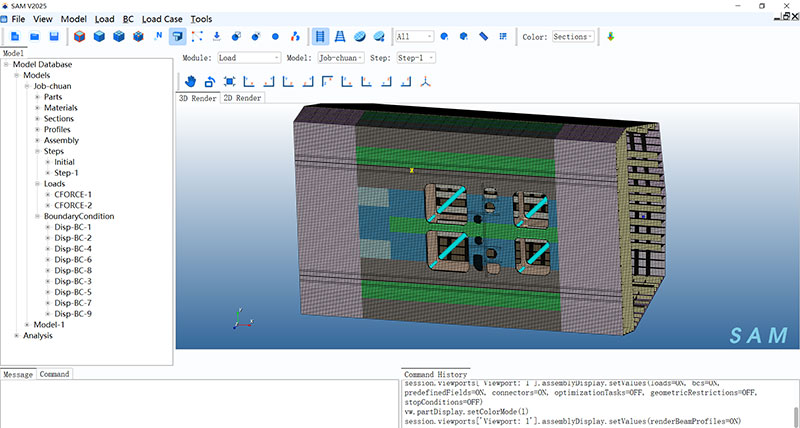Open the BC menu
The width and height of the screenshot is (800, 428).
click(128, 19)
